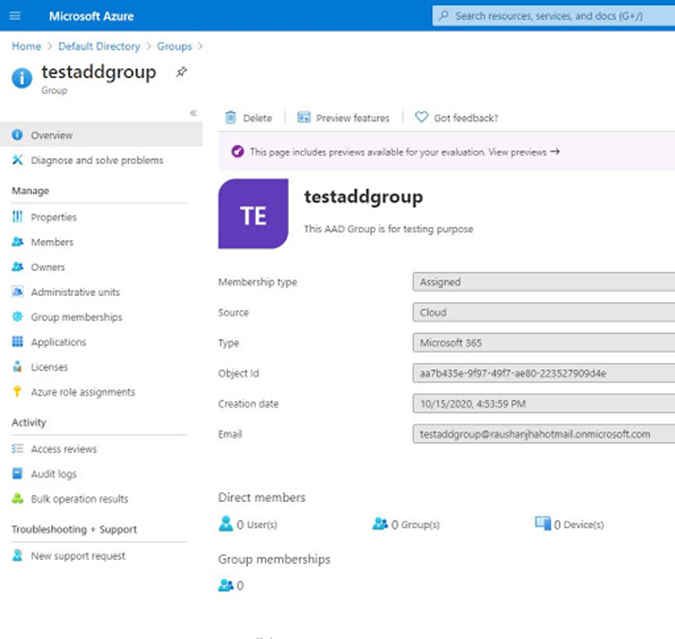Open the Members page
Image resolution: width=675 pixels, height=639 pixels.
pyautogui.click(x=52, y=242)
